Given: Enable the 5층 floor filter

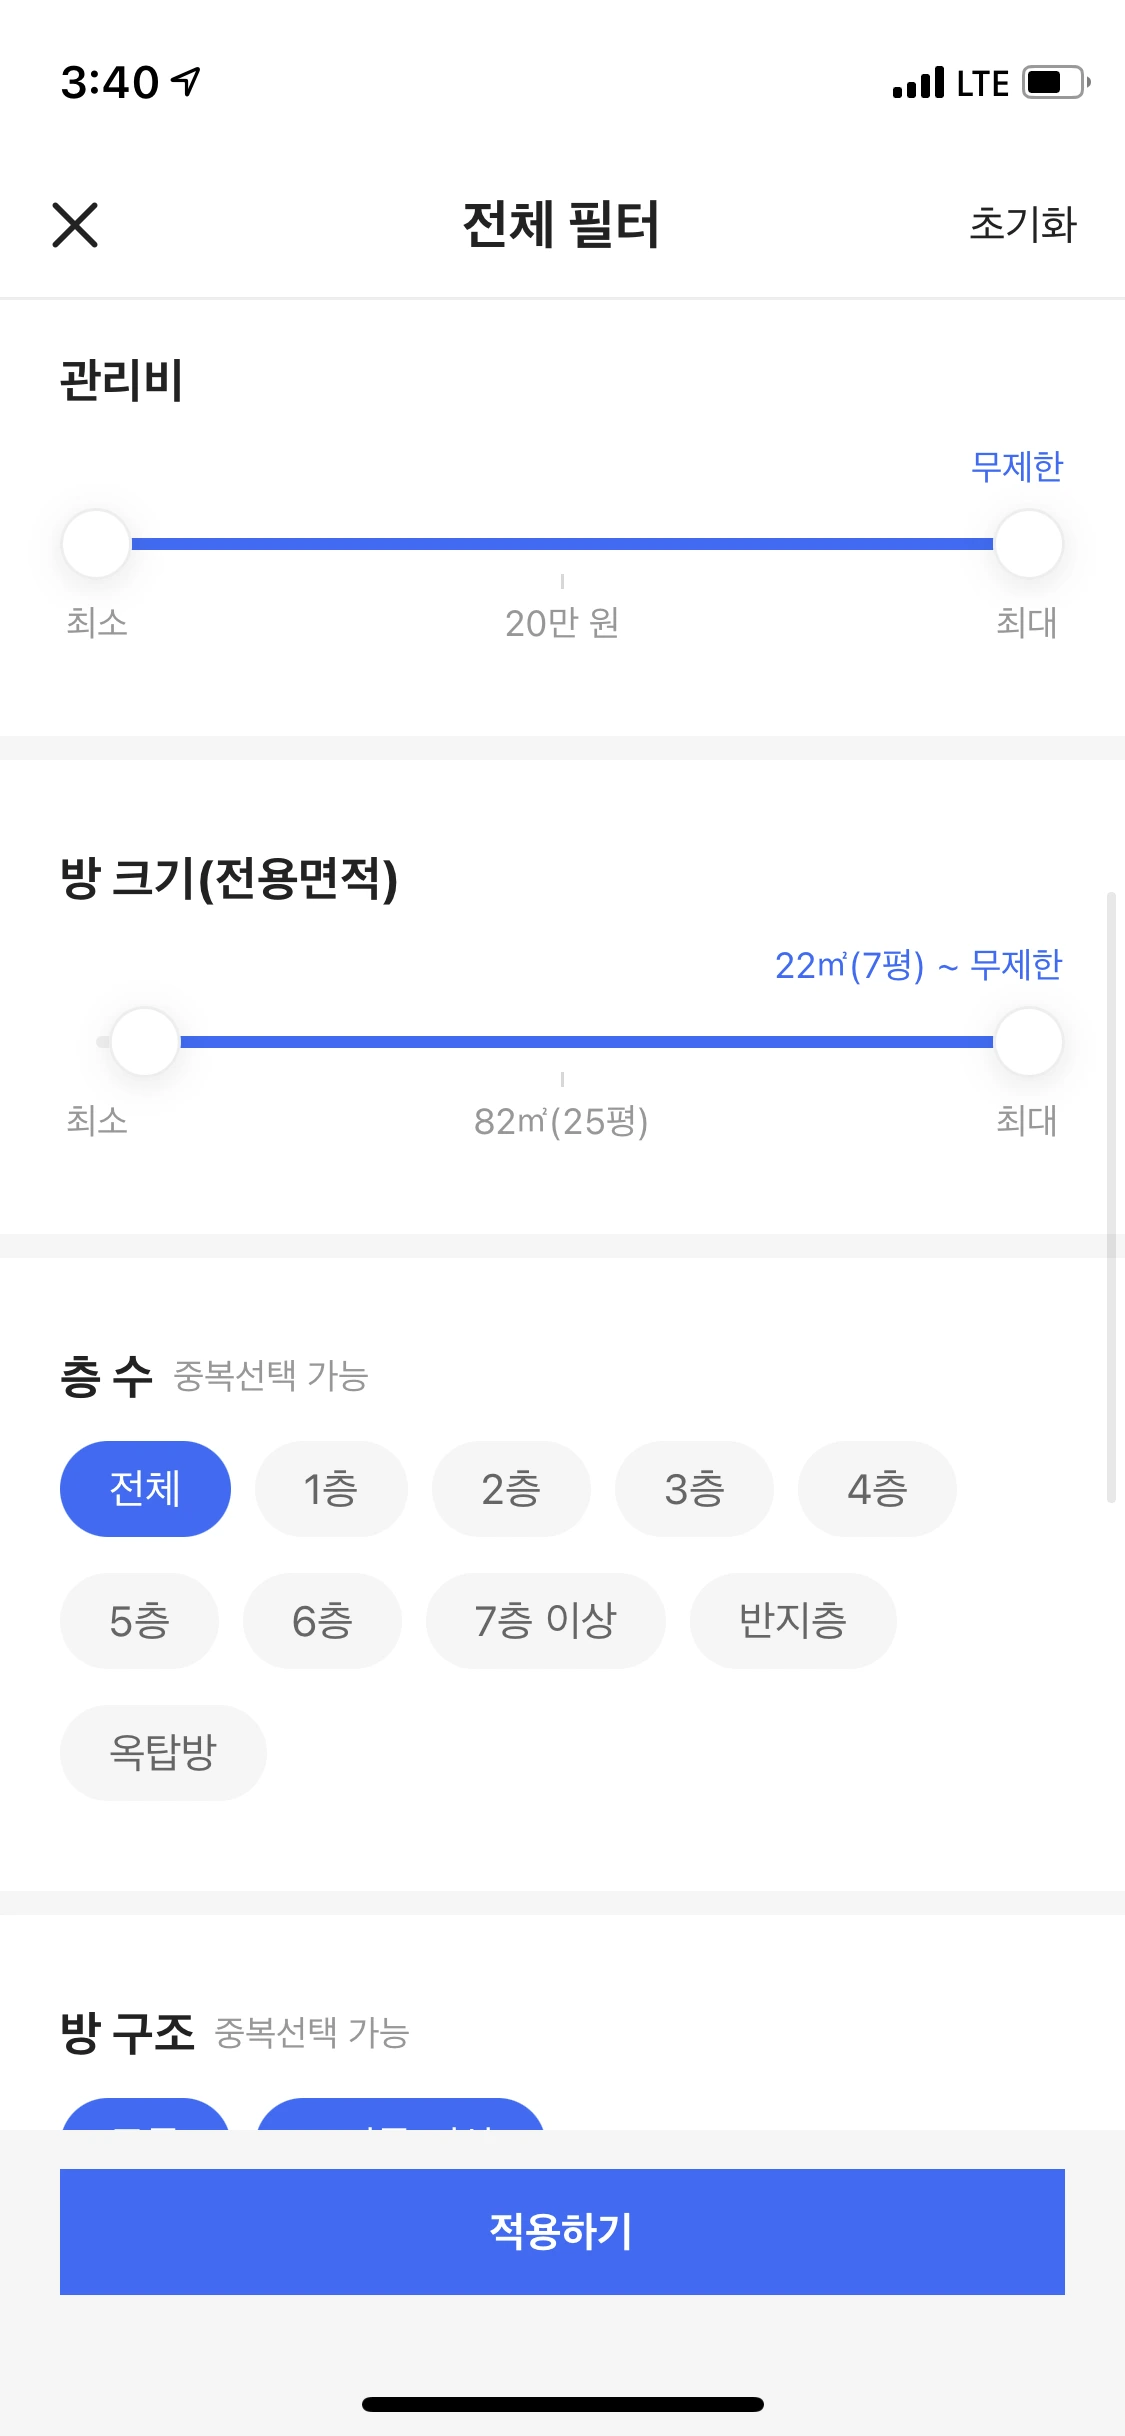Looking at the screenshot, I should (x=139, y=1621).
